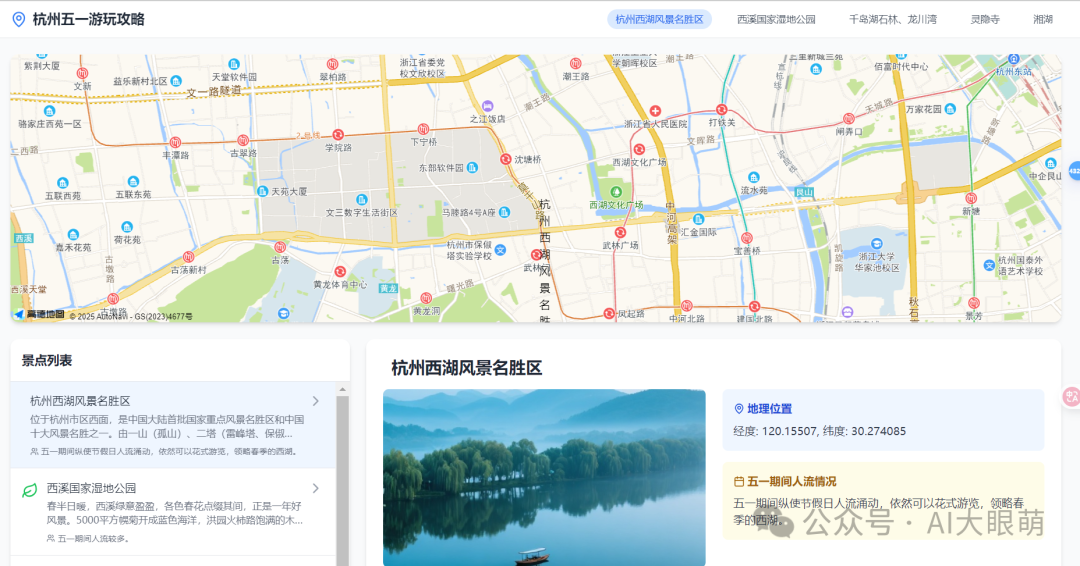Click the 杭州东站 railway station icon
Viewport: 1080px width, 566px height.
click(x=1013, y=59)
